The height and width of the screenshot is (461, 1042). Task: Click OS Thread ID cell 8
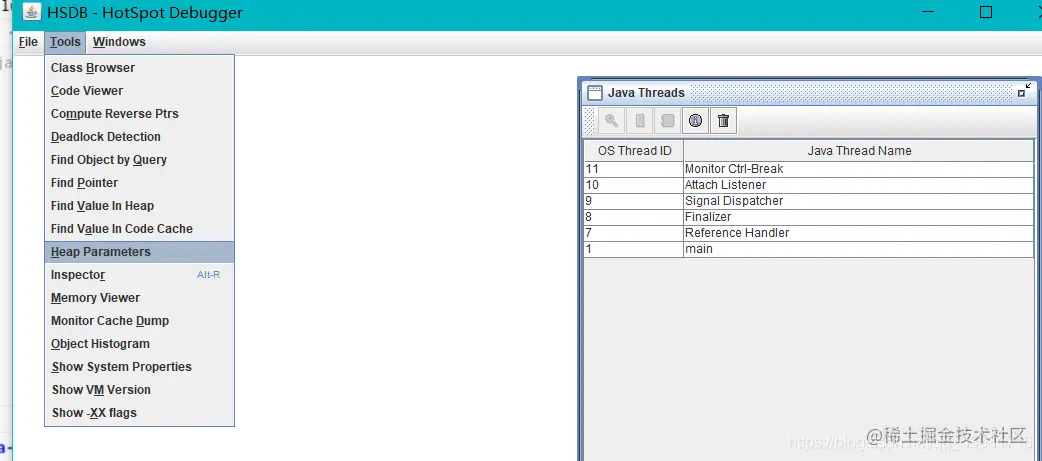[634, 217]
